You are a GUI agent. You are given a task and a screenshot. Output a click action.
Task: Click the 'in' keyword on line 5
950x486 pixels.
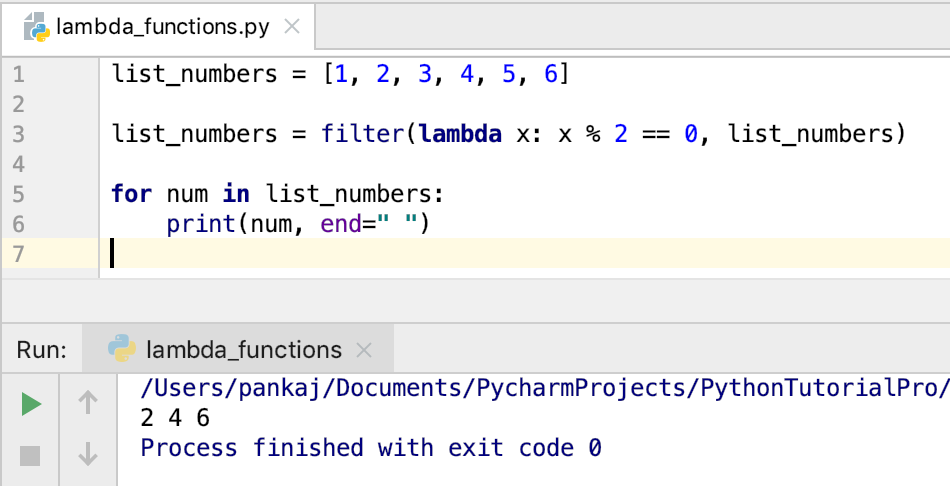[x=236, y=194]
